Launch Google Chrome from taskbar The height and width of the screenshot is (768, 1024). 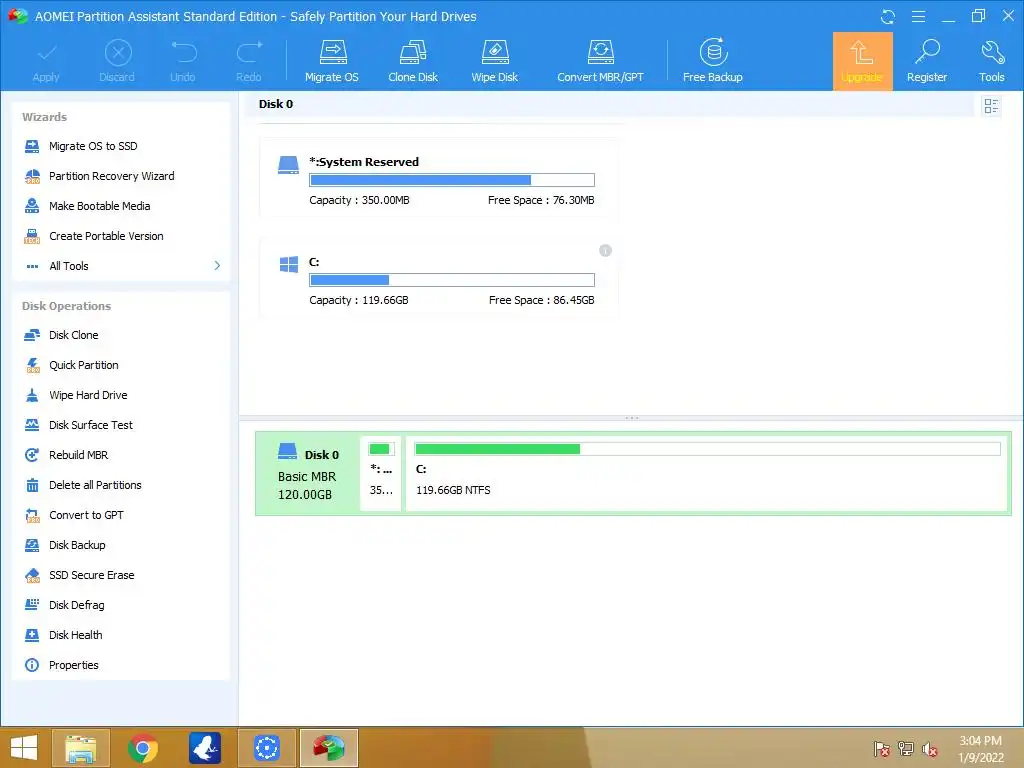click(143, 748)
